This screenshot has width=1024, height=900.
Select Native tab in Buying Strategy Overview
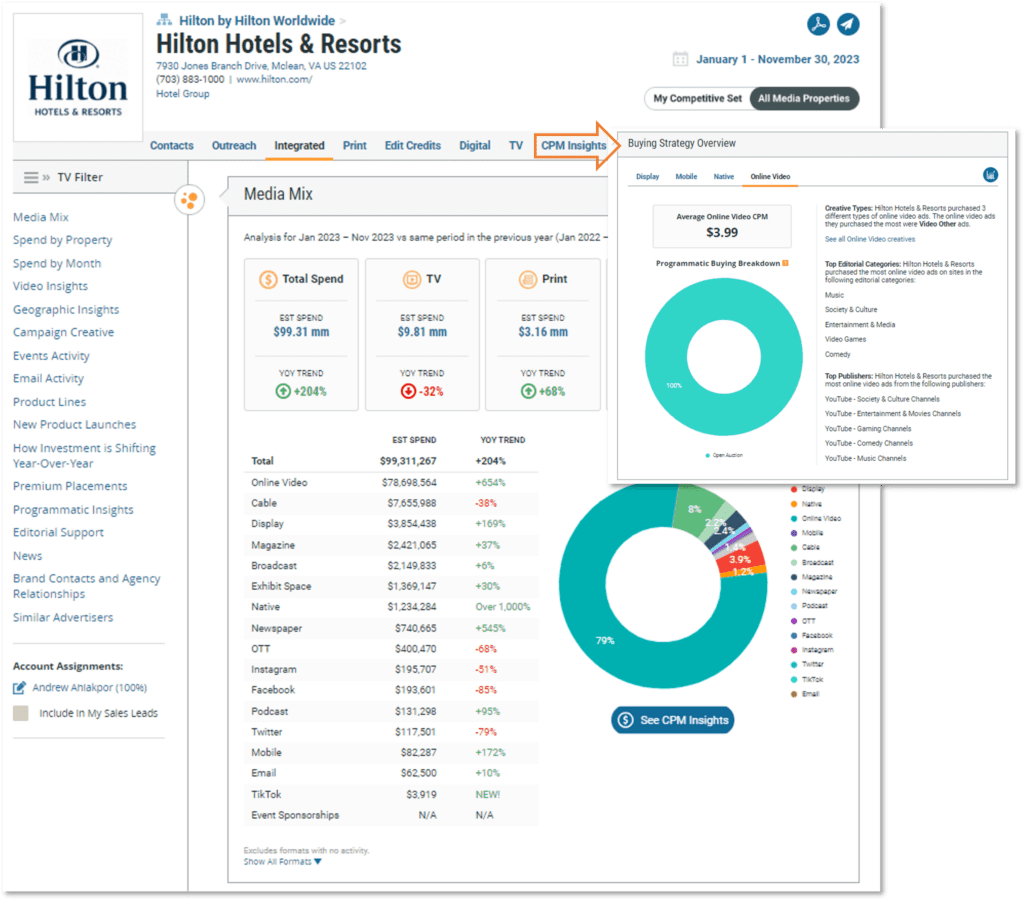(724, 176)
